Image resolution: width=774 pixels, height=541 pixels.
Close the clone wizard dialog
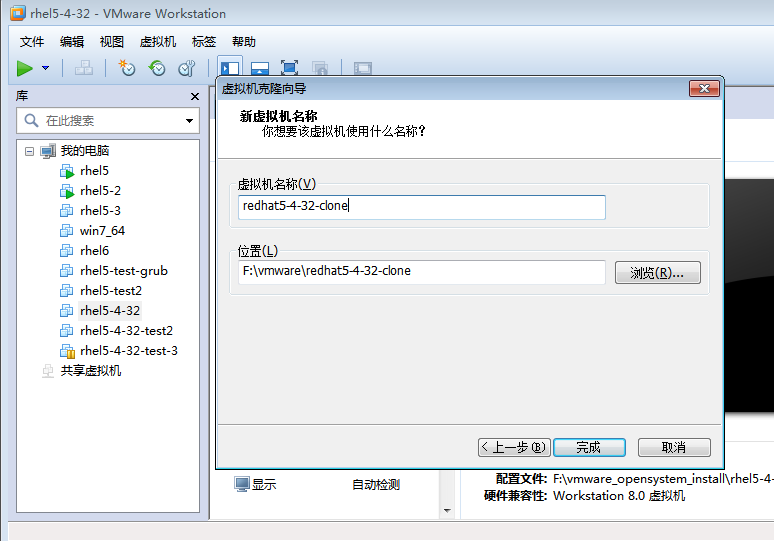(x=704, y=88)
